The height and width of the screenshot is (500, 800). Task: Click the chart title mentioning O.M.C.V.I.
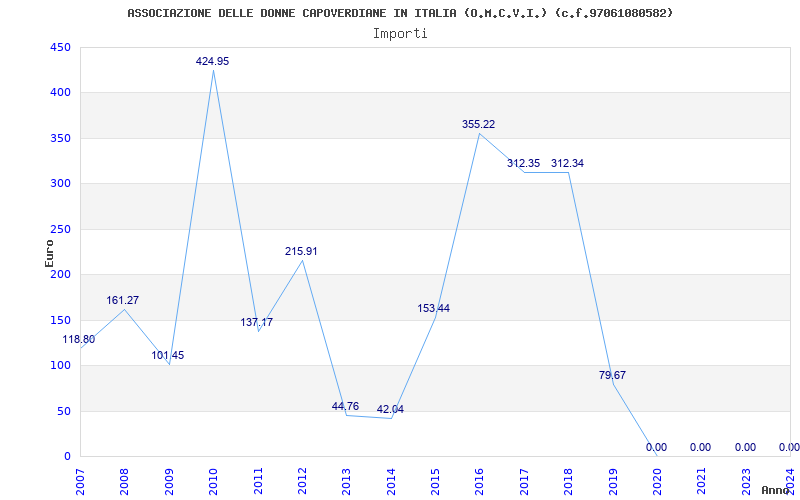pyautogui.click(x=400, y=13)
